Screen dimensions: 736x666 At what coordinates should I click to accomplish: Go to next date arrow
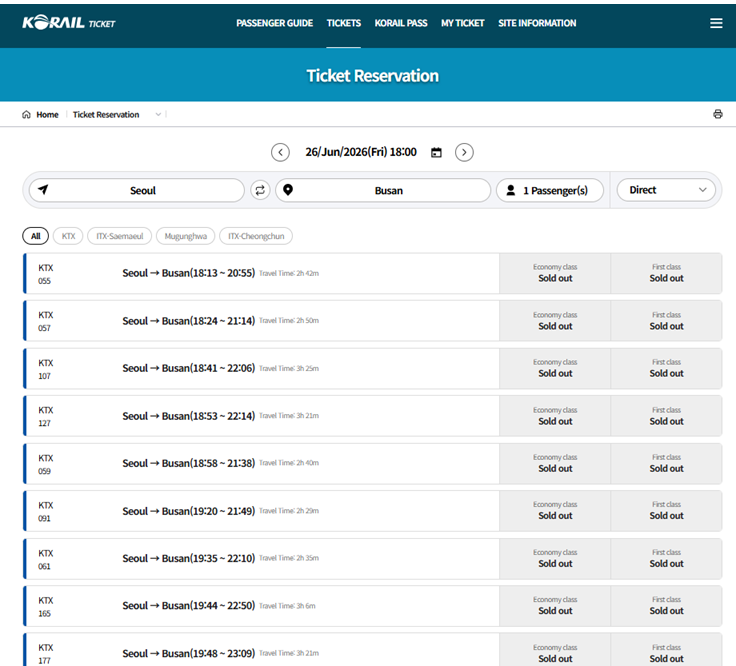pos(464,152)
